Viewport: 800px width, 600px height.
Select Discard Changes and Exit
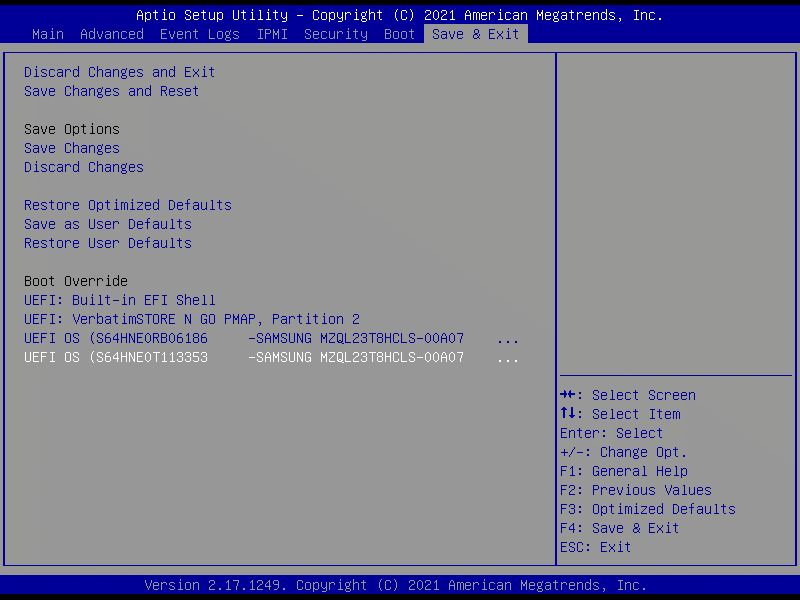[120, 72]
